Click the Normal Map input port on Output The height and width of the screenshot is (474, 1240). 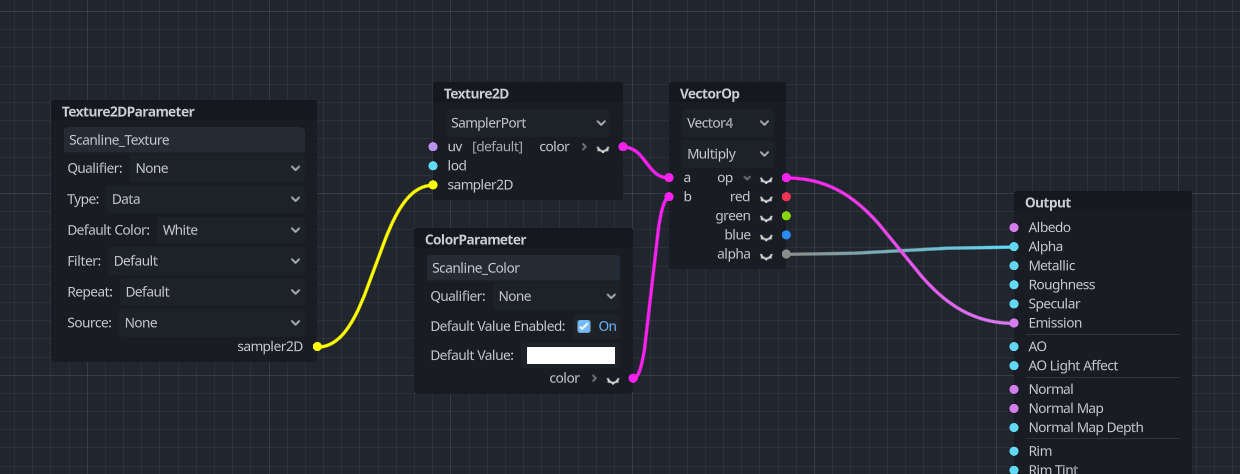tap(1014, 408)
